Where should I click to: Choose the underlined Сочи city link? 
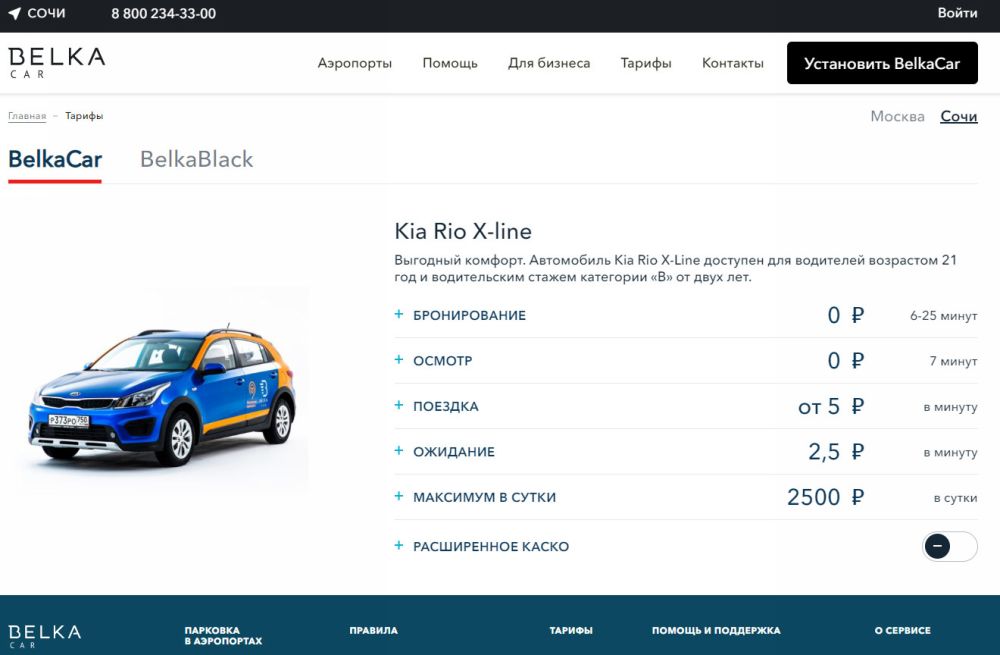pyautogui.click(x=959, y=117)
